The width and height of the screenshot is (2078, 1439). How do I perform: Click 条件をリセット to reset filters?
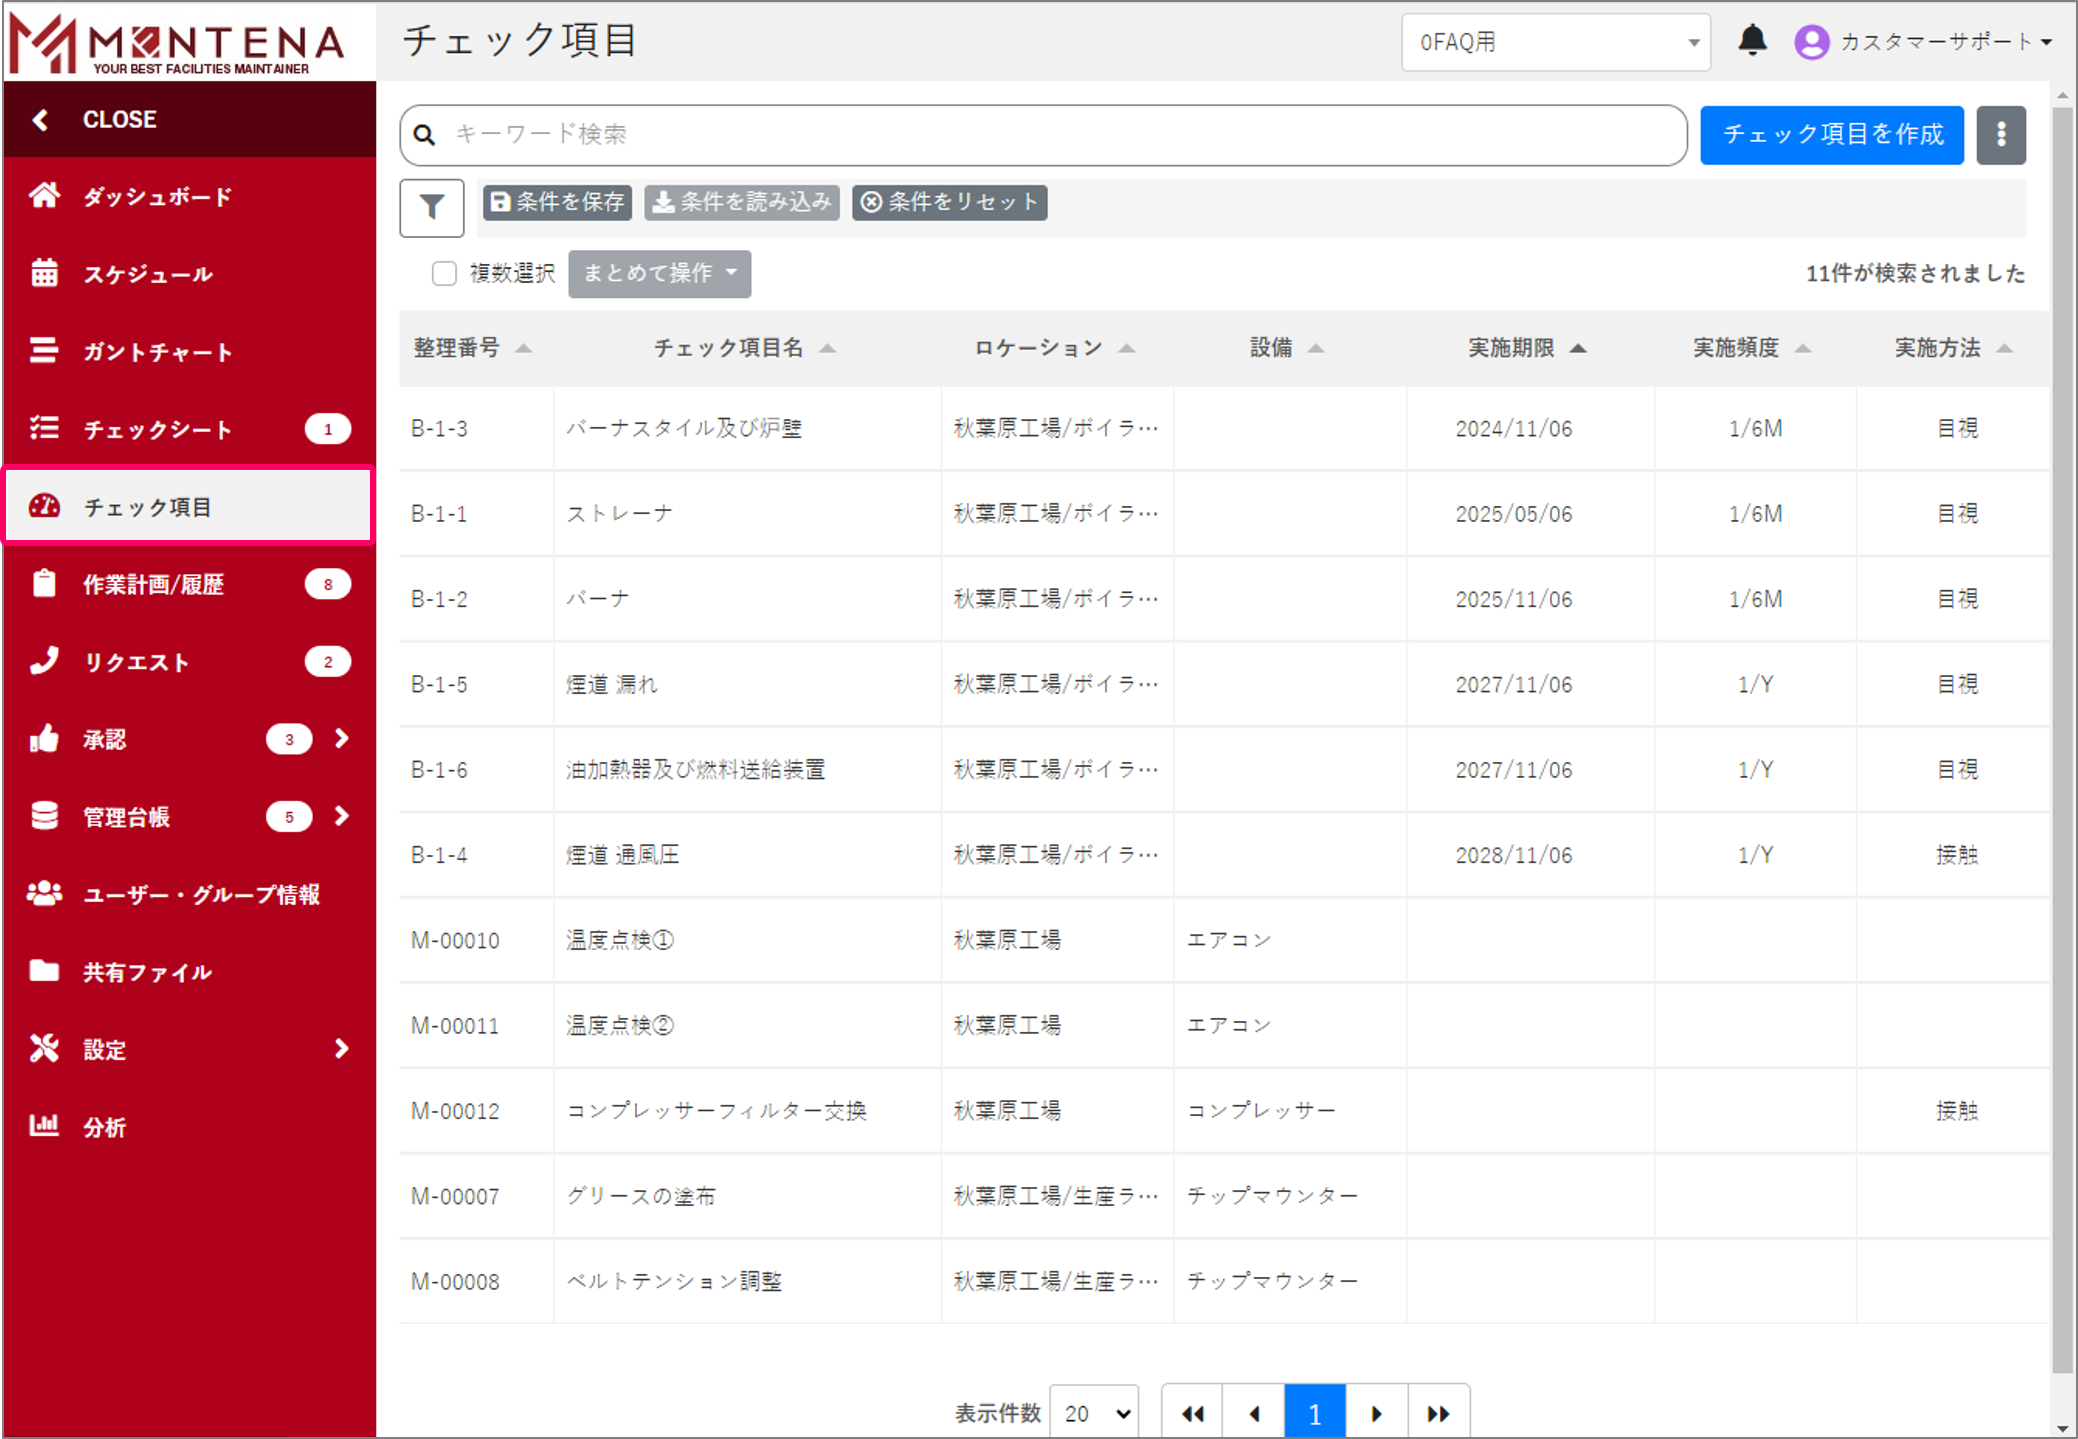948,202
